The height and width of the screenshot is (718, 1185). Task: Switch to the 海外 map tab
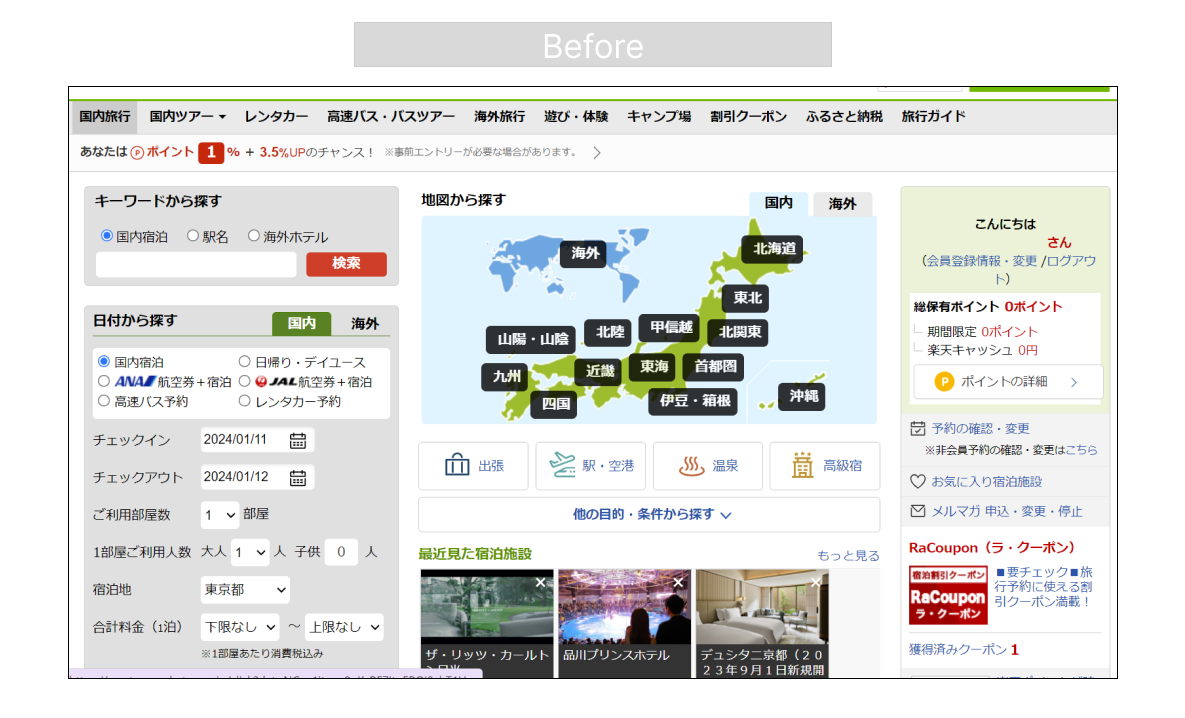coord(842,204)
